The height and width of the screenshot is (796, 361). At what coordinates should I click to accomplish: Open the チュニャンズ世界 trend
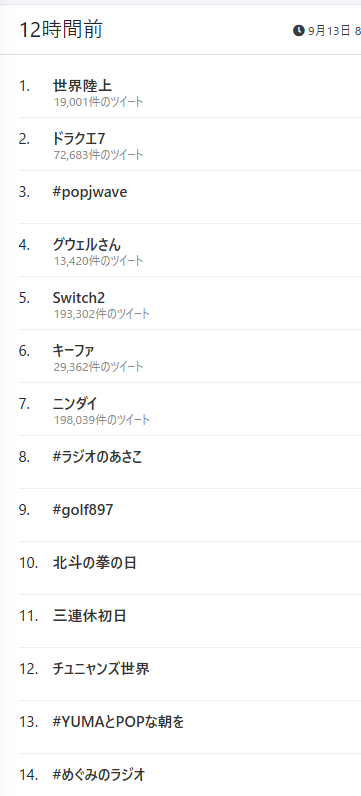click(x=101, y=669)
